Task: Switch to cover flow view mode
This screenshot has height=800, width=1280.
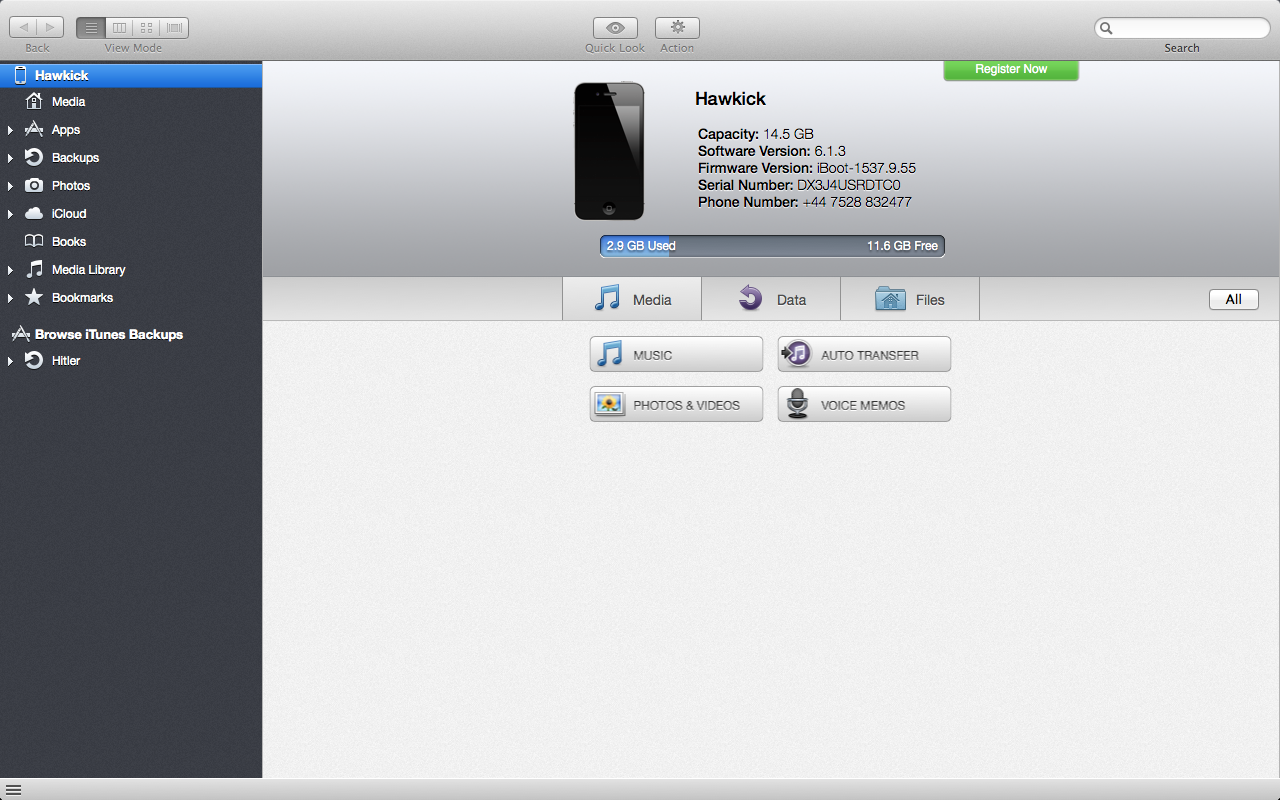Action: (x=174, y=28)
